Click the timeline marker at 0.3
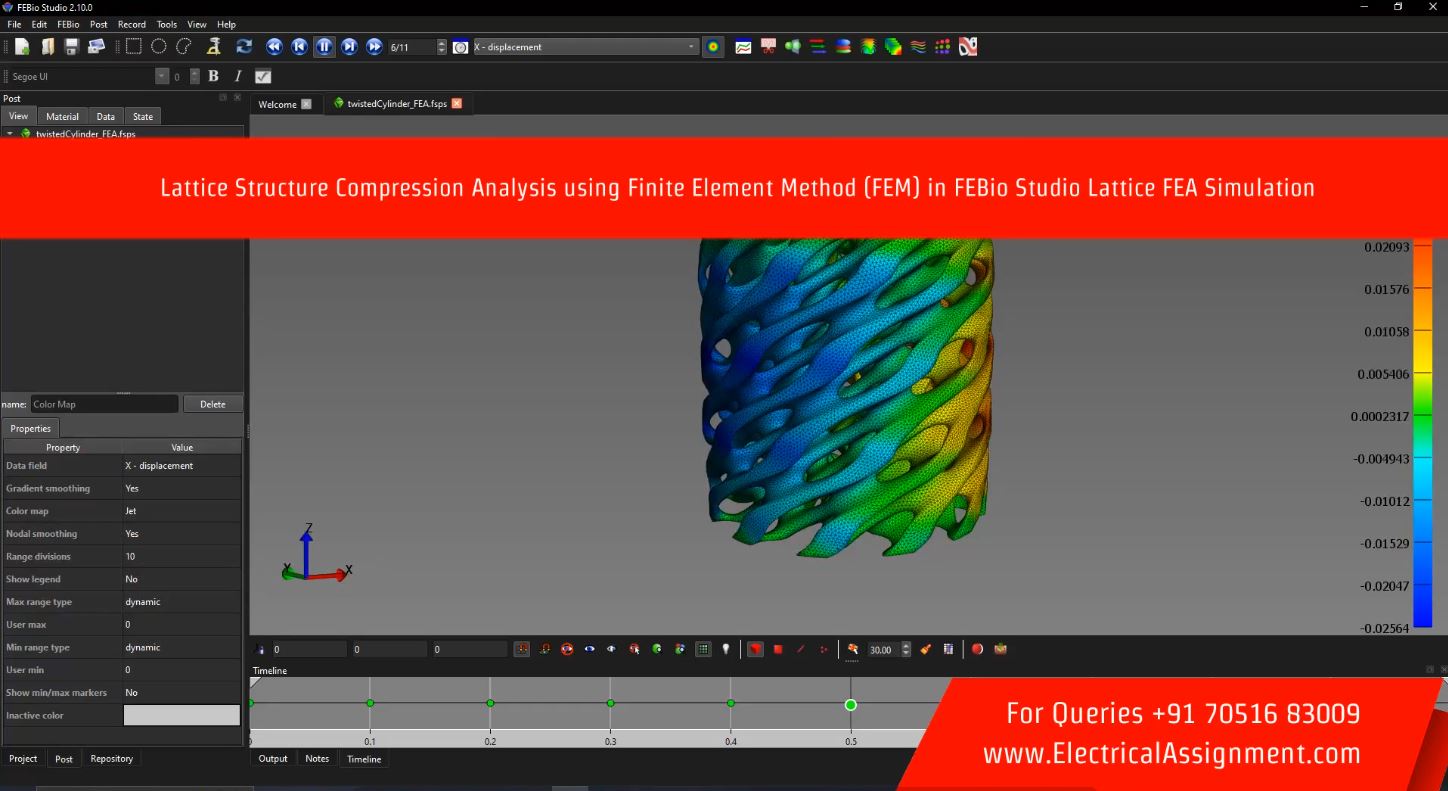This screenshot has height=791, width=1448. click(610, 703)
